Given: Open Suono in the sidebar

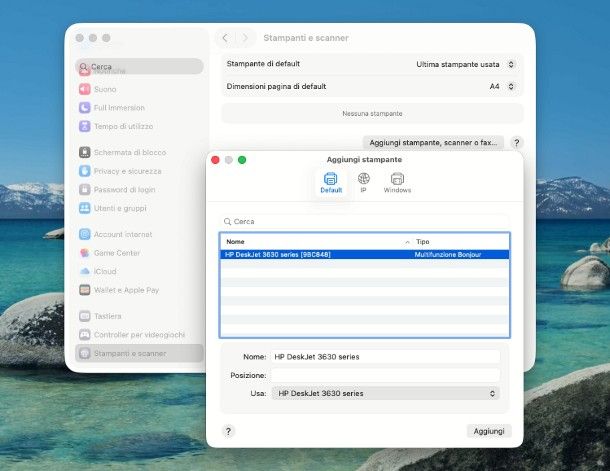Looking at the screenshot, I should click(x=105, y=89).
